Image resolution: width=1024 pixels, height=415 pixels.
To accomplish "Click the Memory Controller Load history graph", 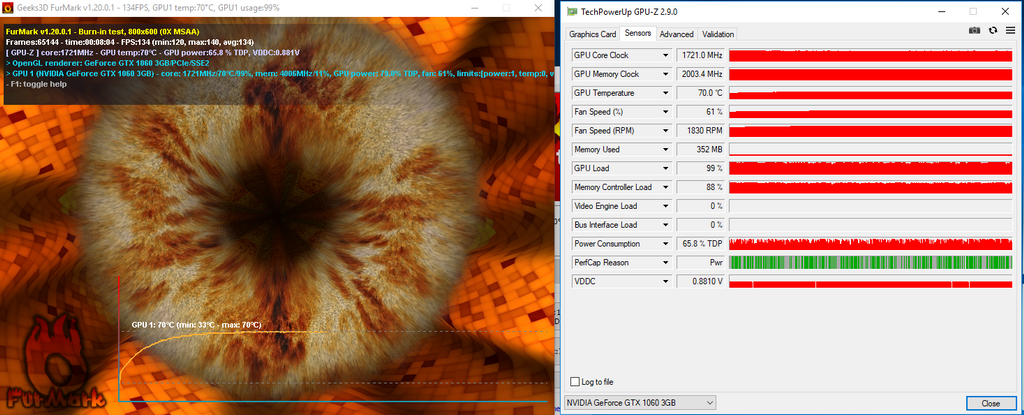I will click(x=871, y=188).
